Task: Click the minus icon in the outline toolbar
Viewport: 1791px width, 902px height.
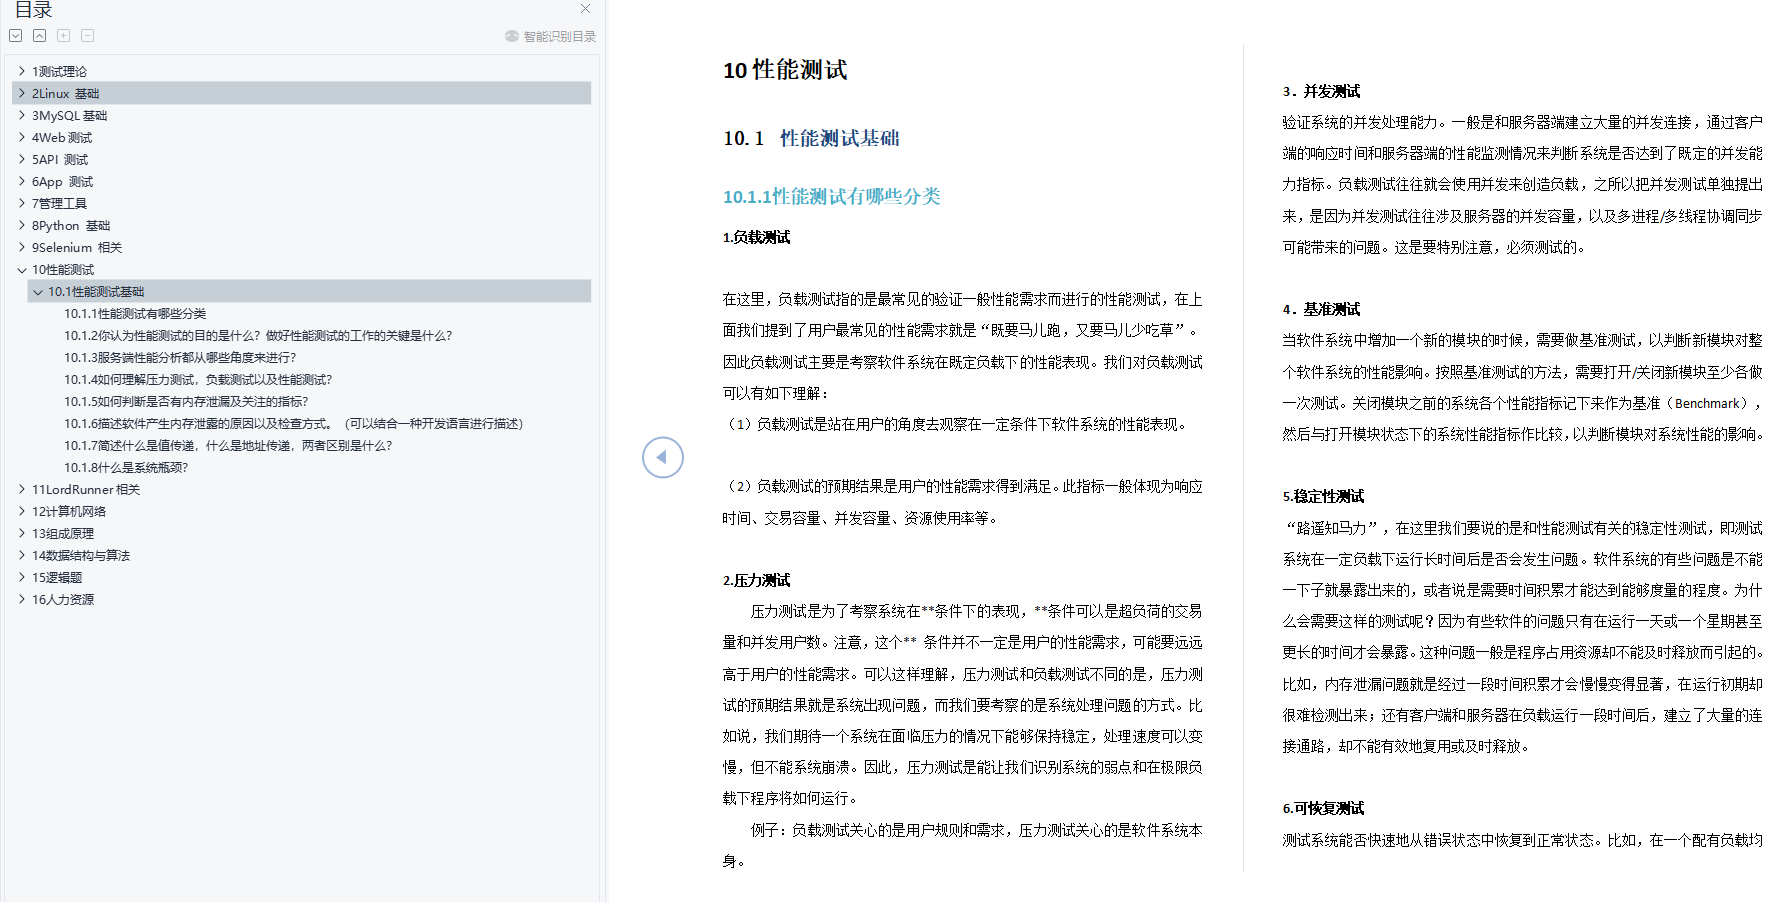Action: pyautogui.click(x=87, y=35)
